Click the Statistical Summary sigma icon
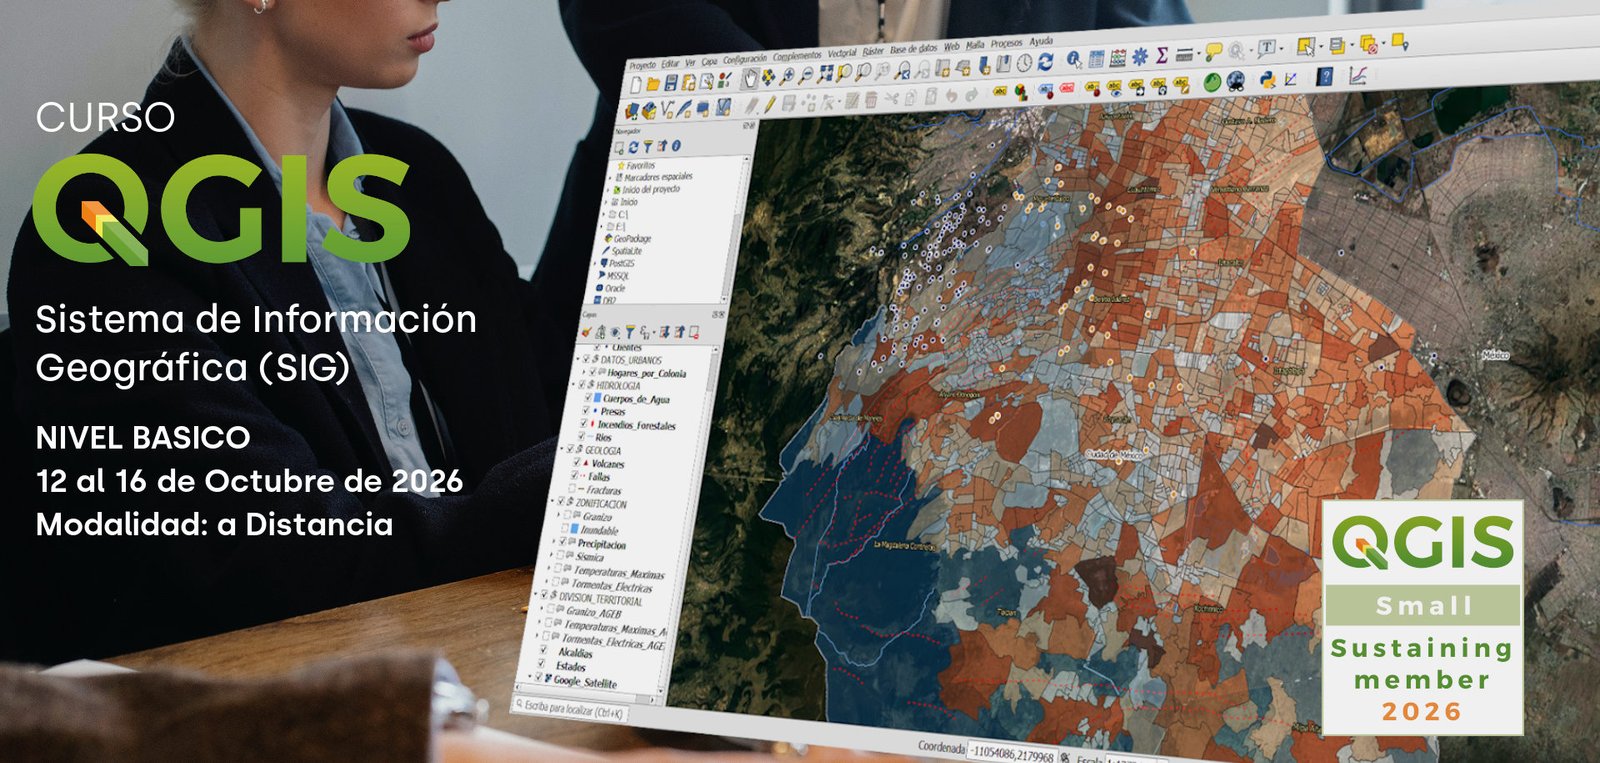Viewport: 1600px width, 763px height. (x=1162, y=55)
